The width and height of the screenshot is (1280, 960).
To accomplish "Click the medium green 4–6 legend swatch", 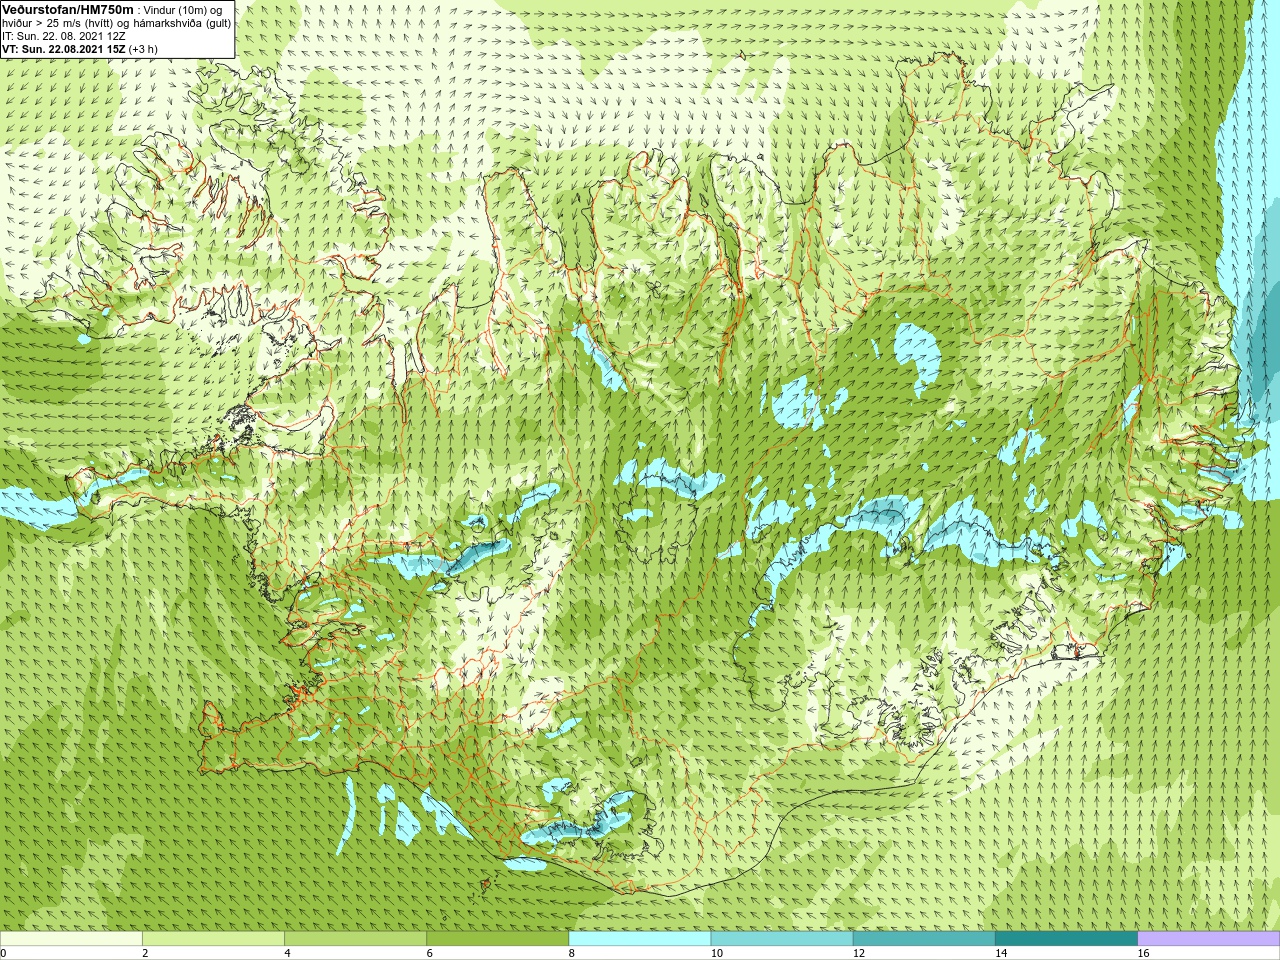I will (x=355, y=938).
